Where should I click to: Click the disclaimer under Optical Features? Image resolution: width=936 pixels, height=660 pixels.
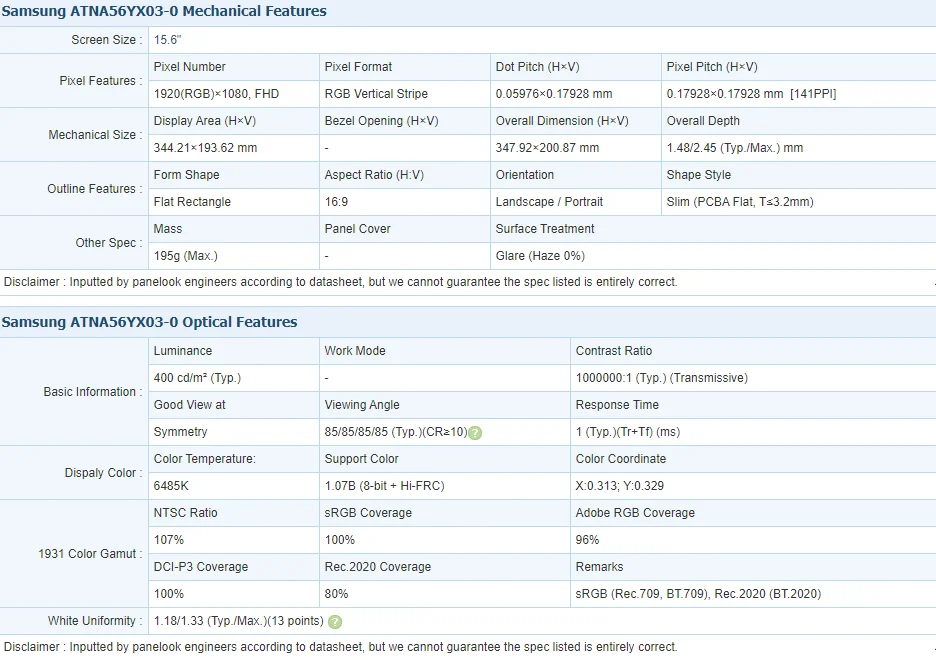coord(340,647)
